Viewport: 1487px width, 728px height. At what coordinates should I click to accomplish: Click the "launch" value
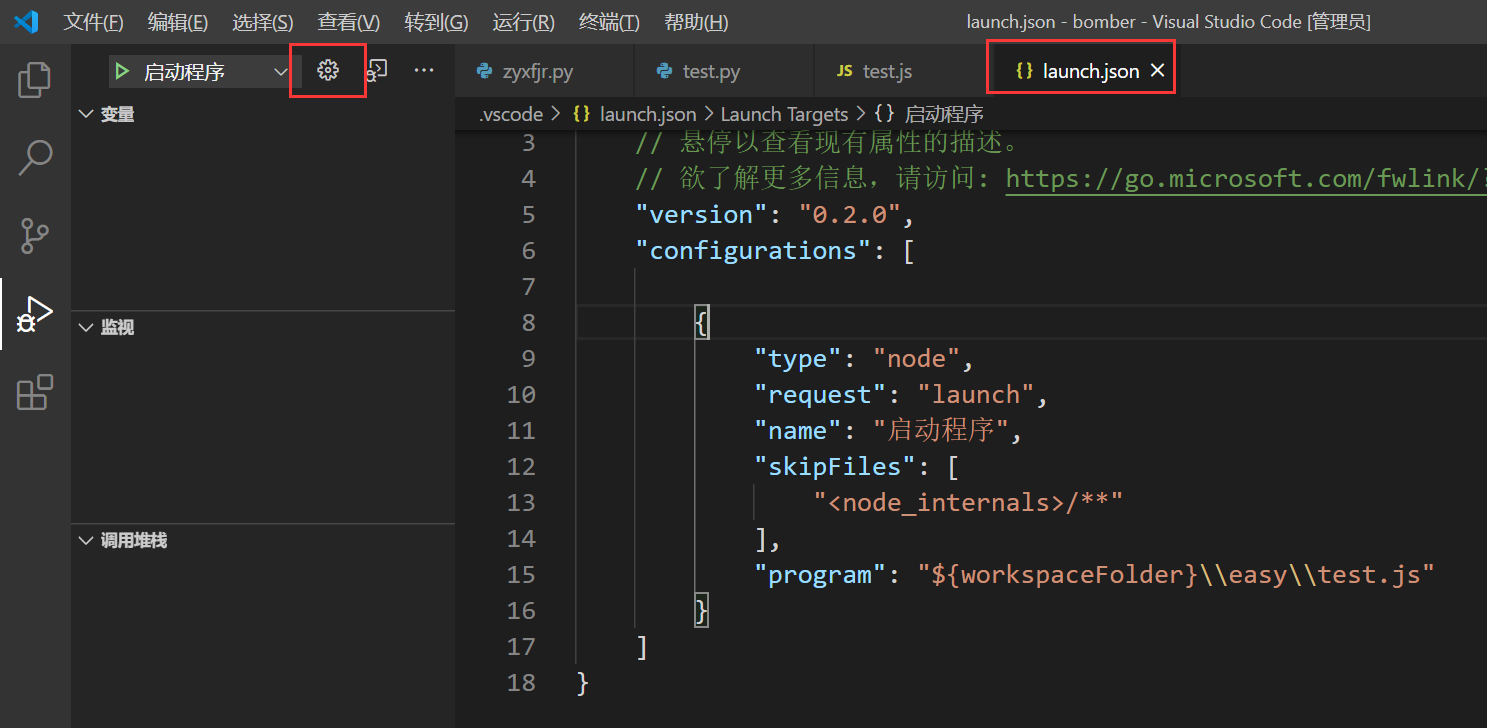click(976, 395)
